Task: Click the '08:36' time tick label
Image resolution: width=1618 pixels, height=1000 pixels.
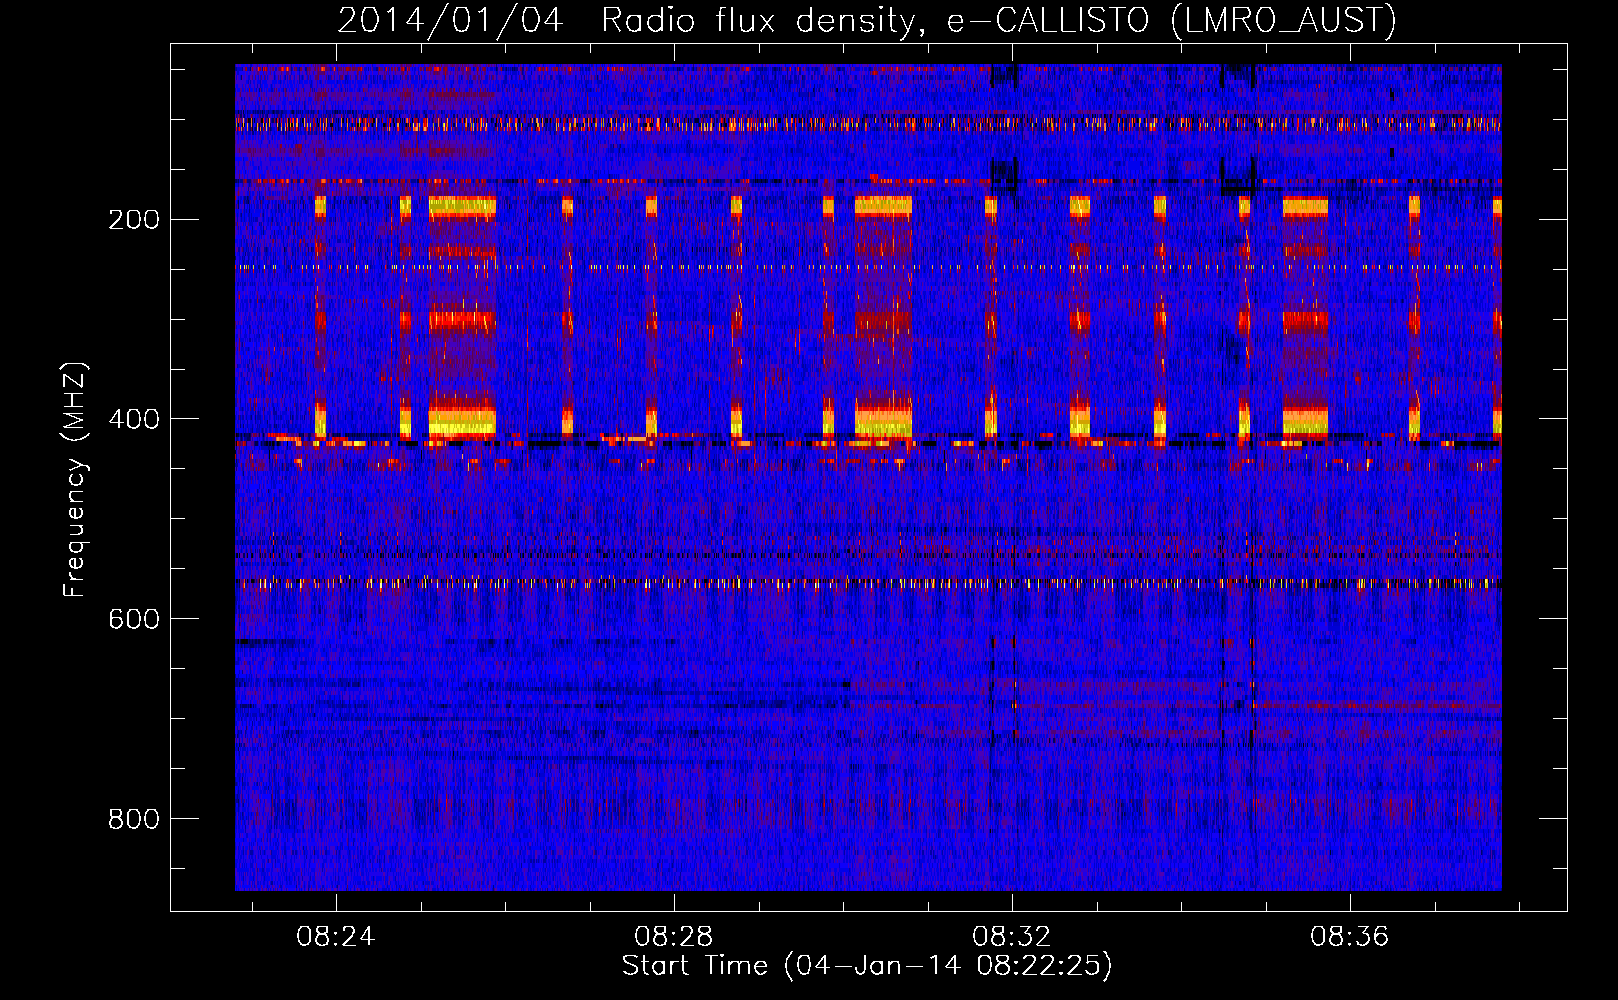Action: (1350, 936)
